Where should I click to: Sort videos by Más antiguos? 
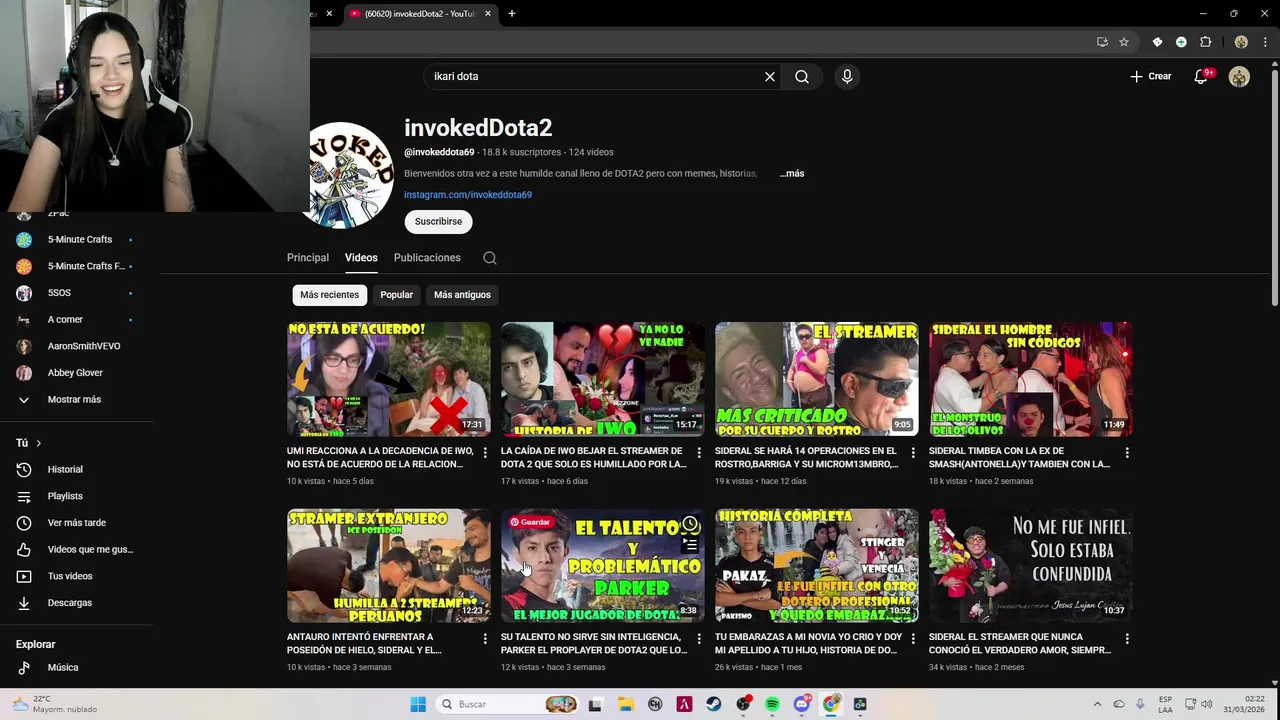tap(462, 295)
